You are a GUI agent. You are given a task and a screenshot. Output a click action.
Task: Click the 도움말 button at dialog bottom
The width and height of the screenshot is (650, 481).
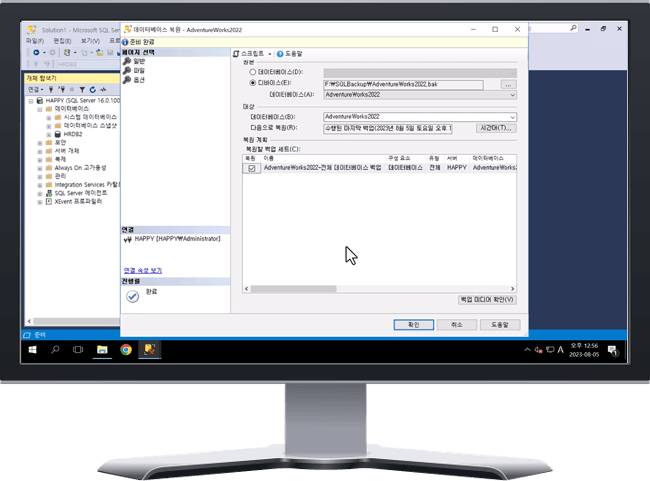tap(500, 325)
